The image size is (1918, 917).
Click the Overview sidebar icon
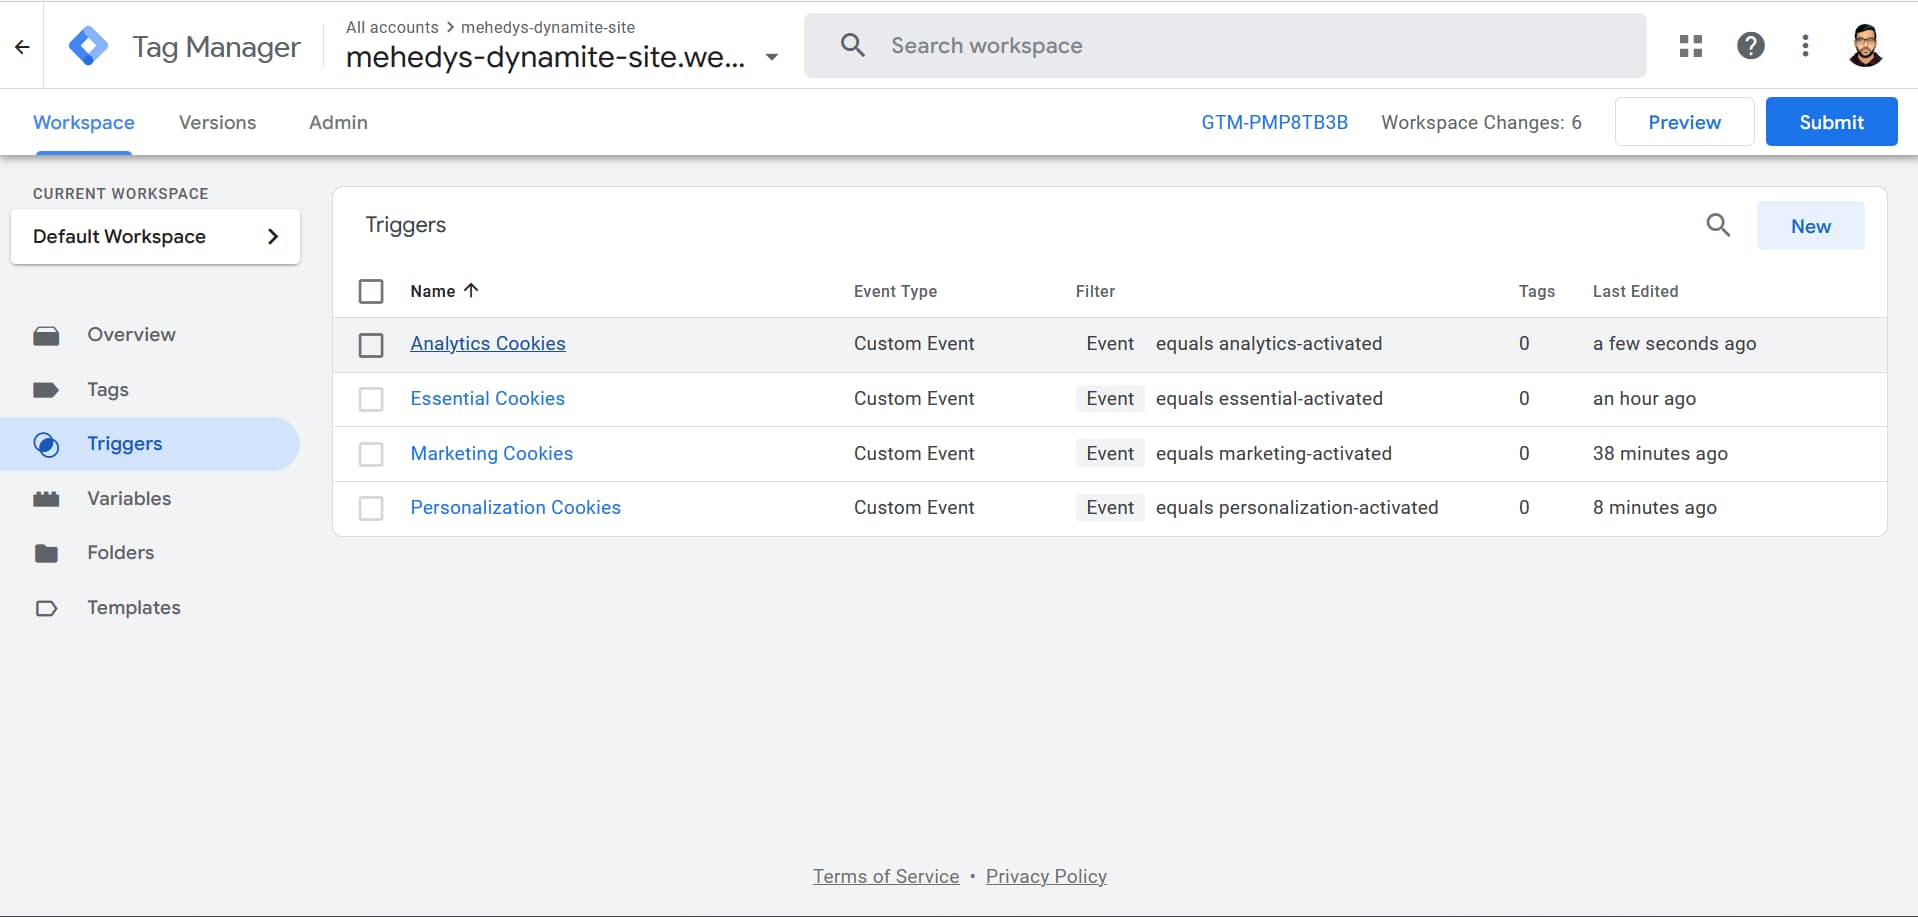pyautogui.click(x=46, y=335)
